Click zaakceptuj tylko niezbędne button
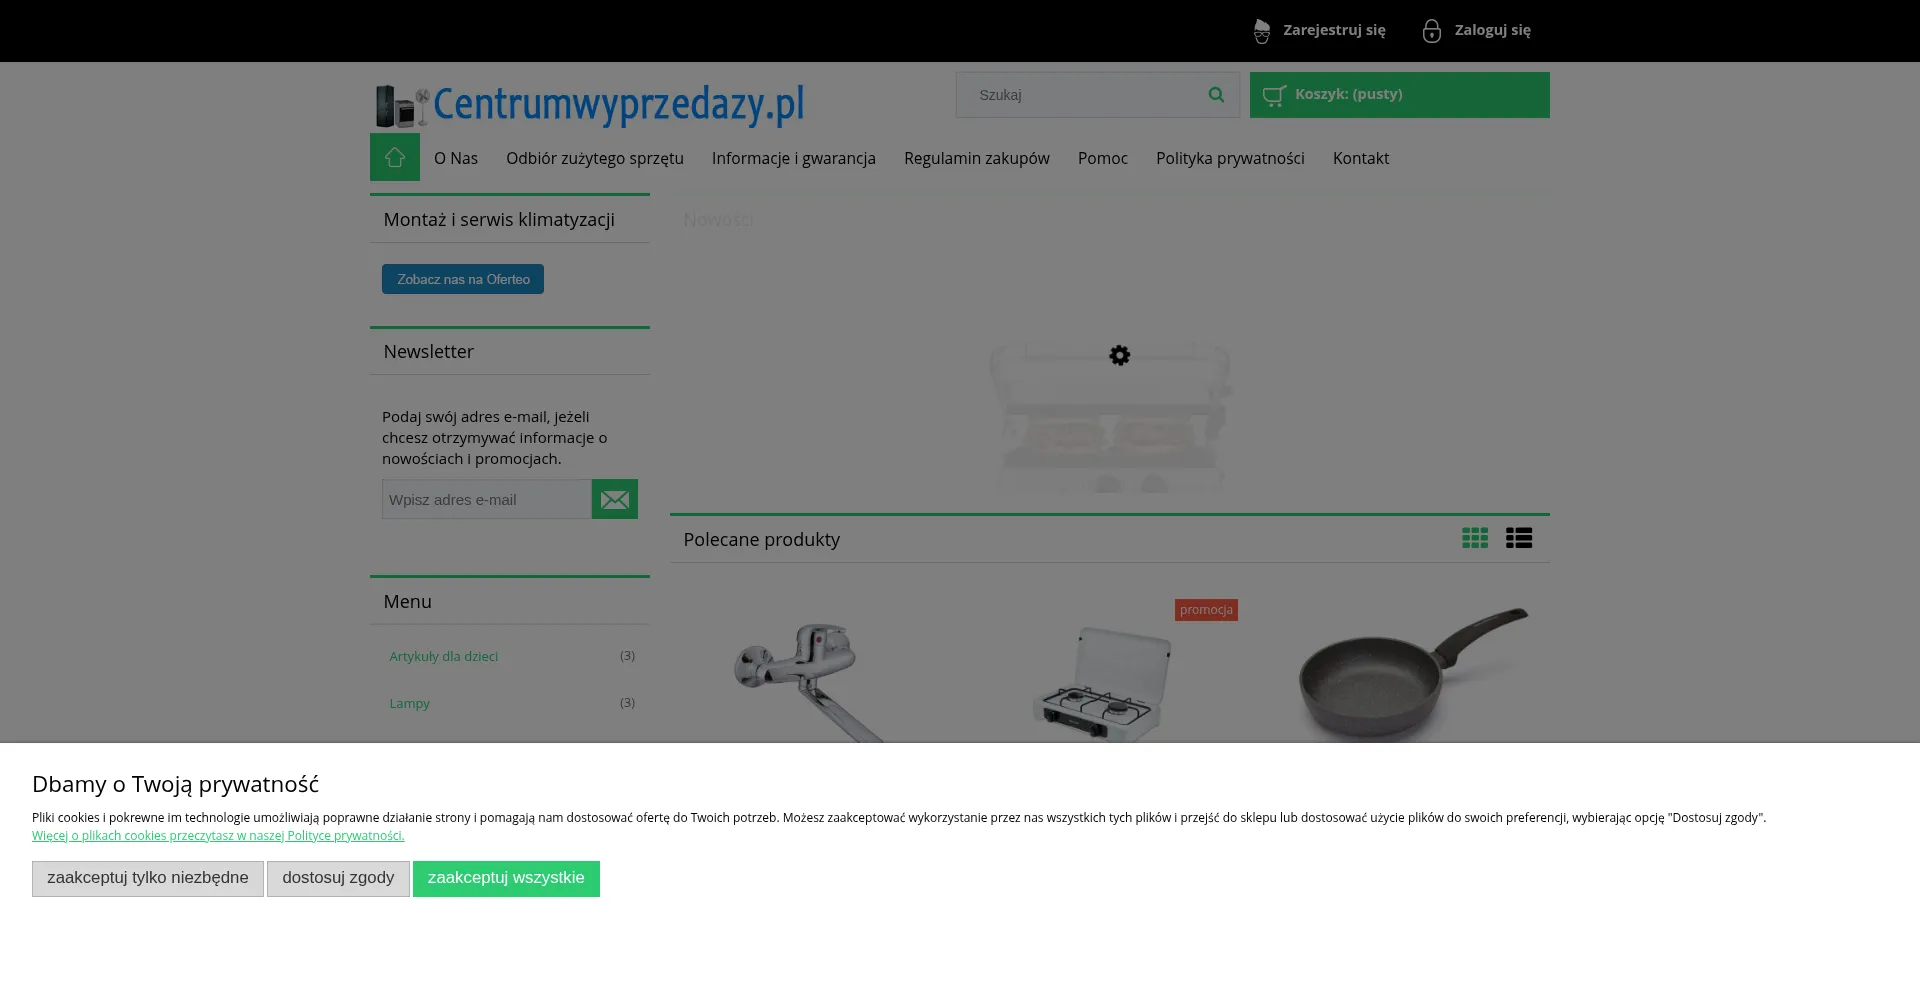 [x=148, y=879]
